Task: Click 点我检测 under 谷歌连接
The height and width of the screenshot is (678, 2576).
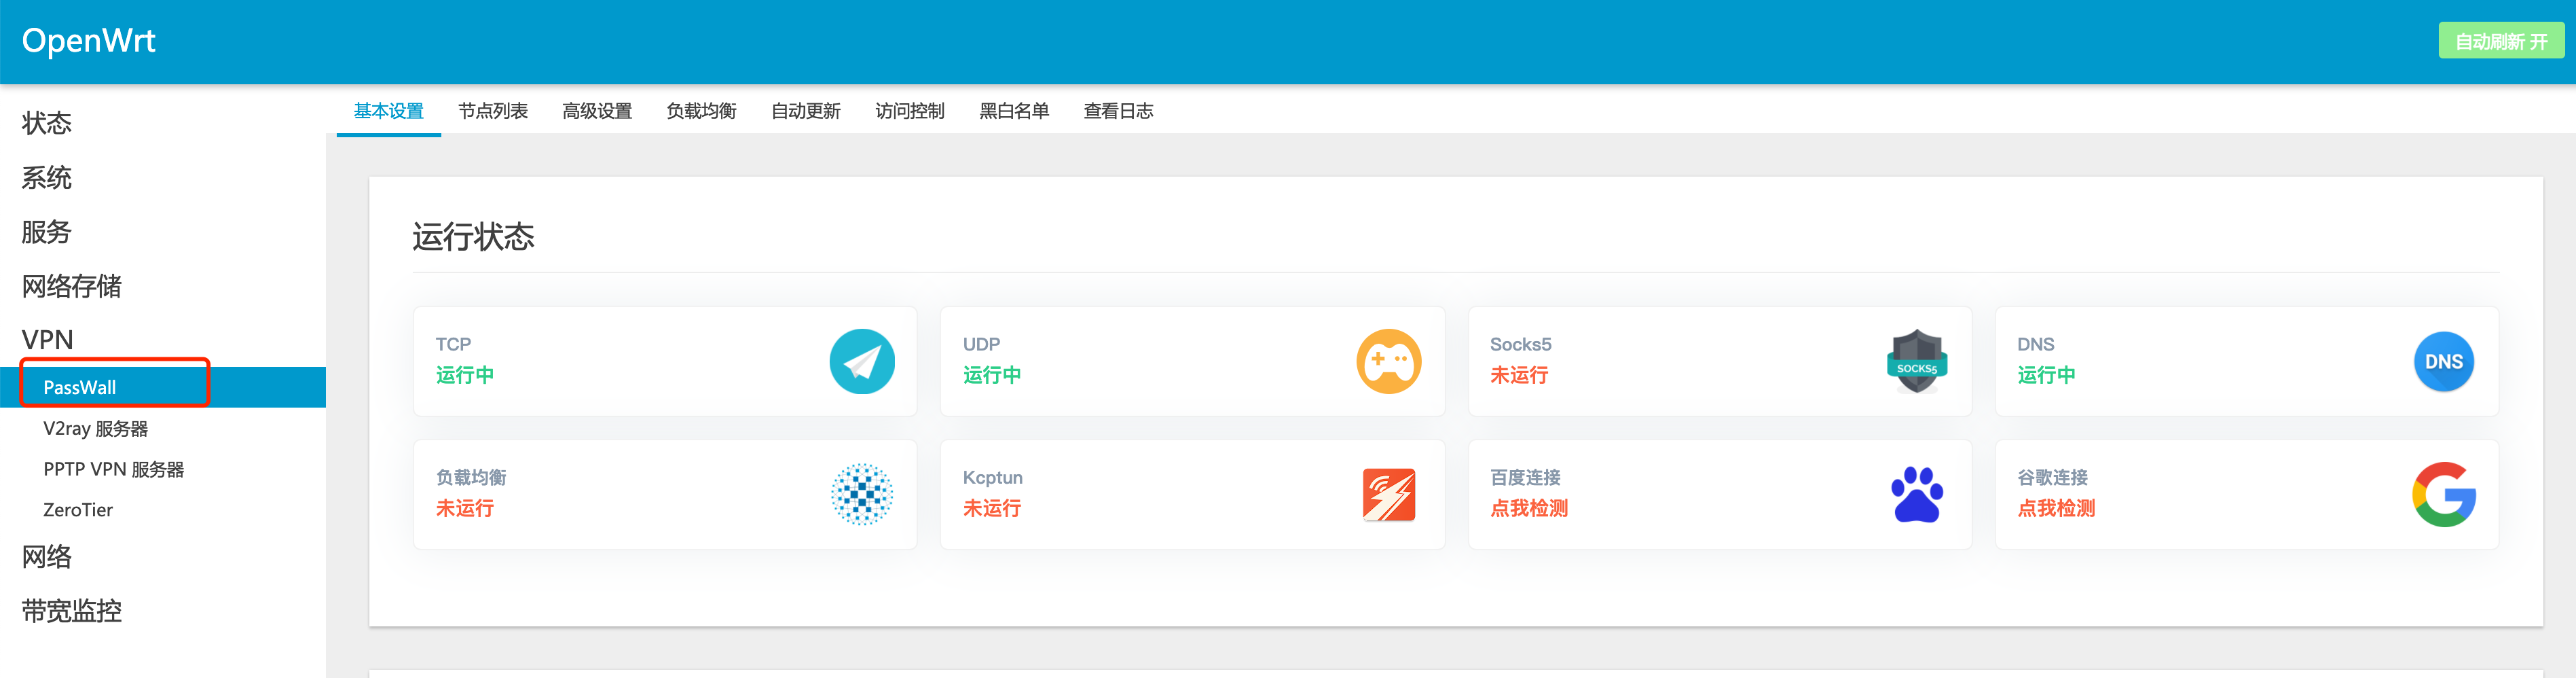Action: point(2055,508)
